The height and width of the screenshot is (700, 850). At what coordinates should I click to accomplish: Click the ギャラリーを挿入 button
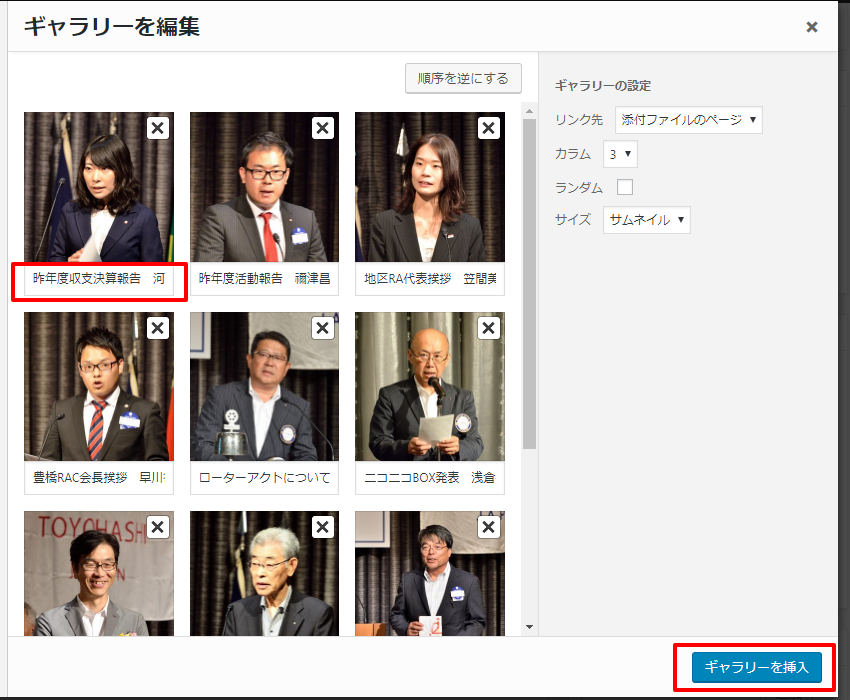coord(756,667)
